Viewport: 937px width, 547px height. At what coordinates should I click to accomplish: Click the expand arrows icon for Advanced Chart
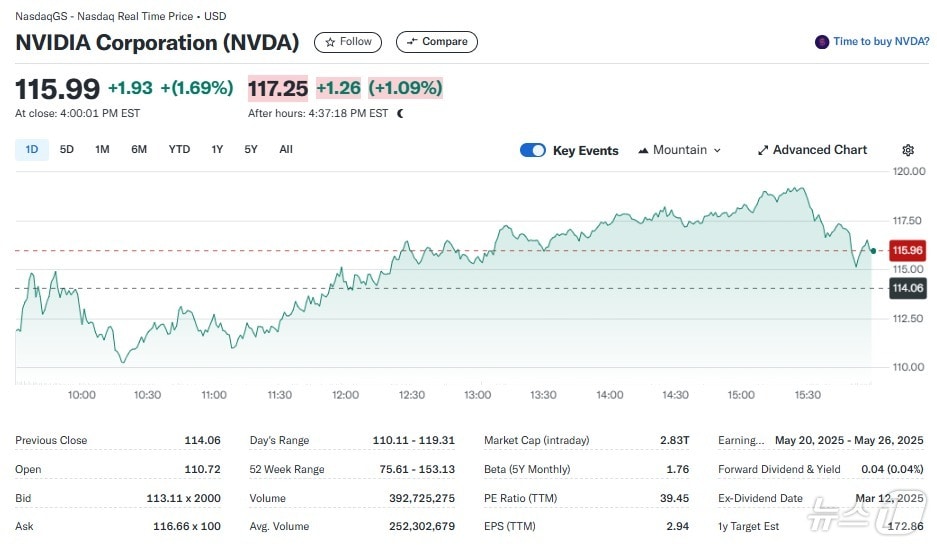pos(763,150)
